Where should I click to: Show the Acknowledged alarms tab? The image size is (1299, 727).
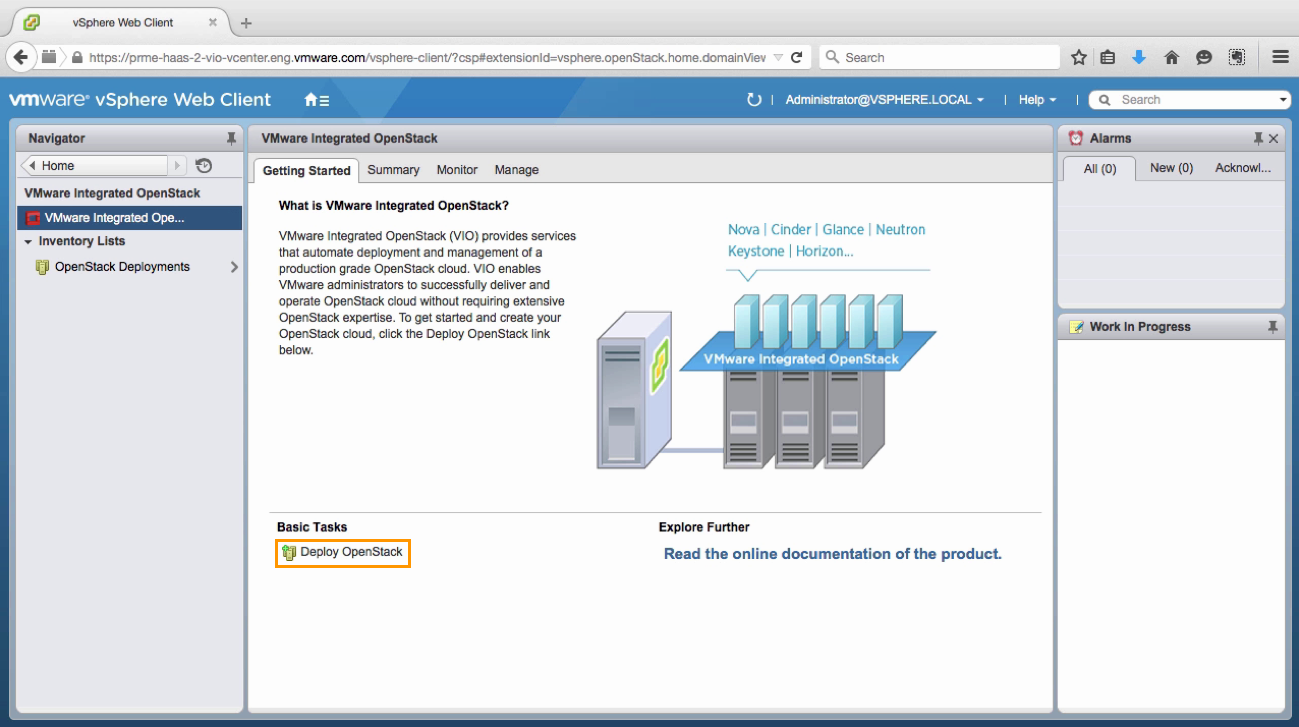[x=1242, y=168]
